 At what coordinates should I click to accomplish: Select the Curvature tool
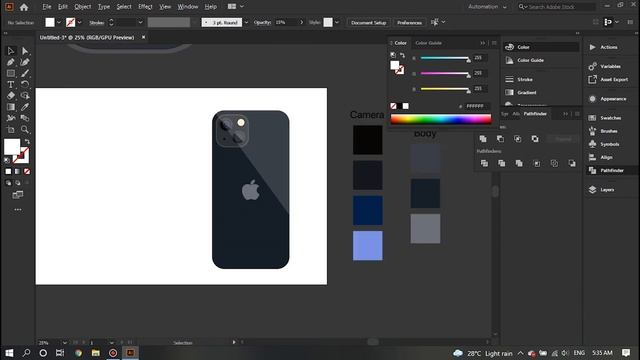24,62
